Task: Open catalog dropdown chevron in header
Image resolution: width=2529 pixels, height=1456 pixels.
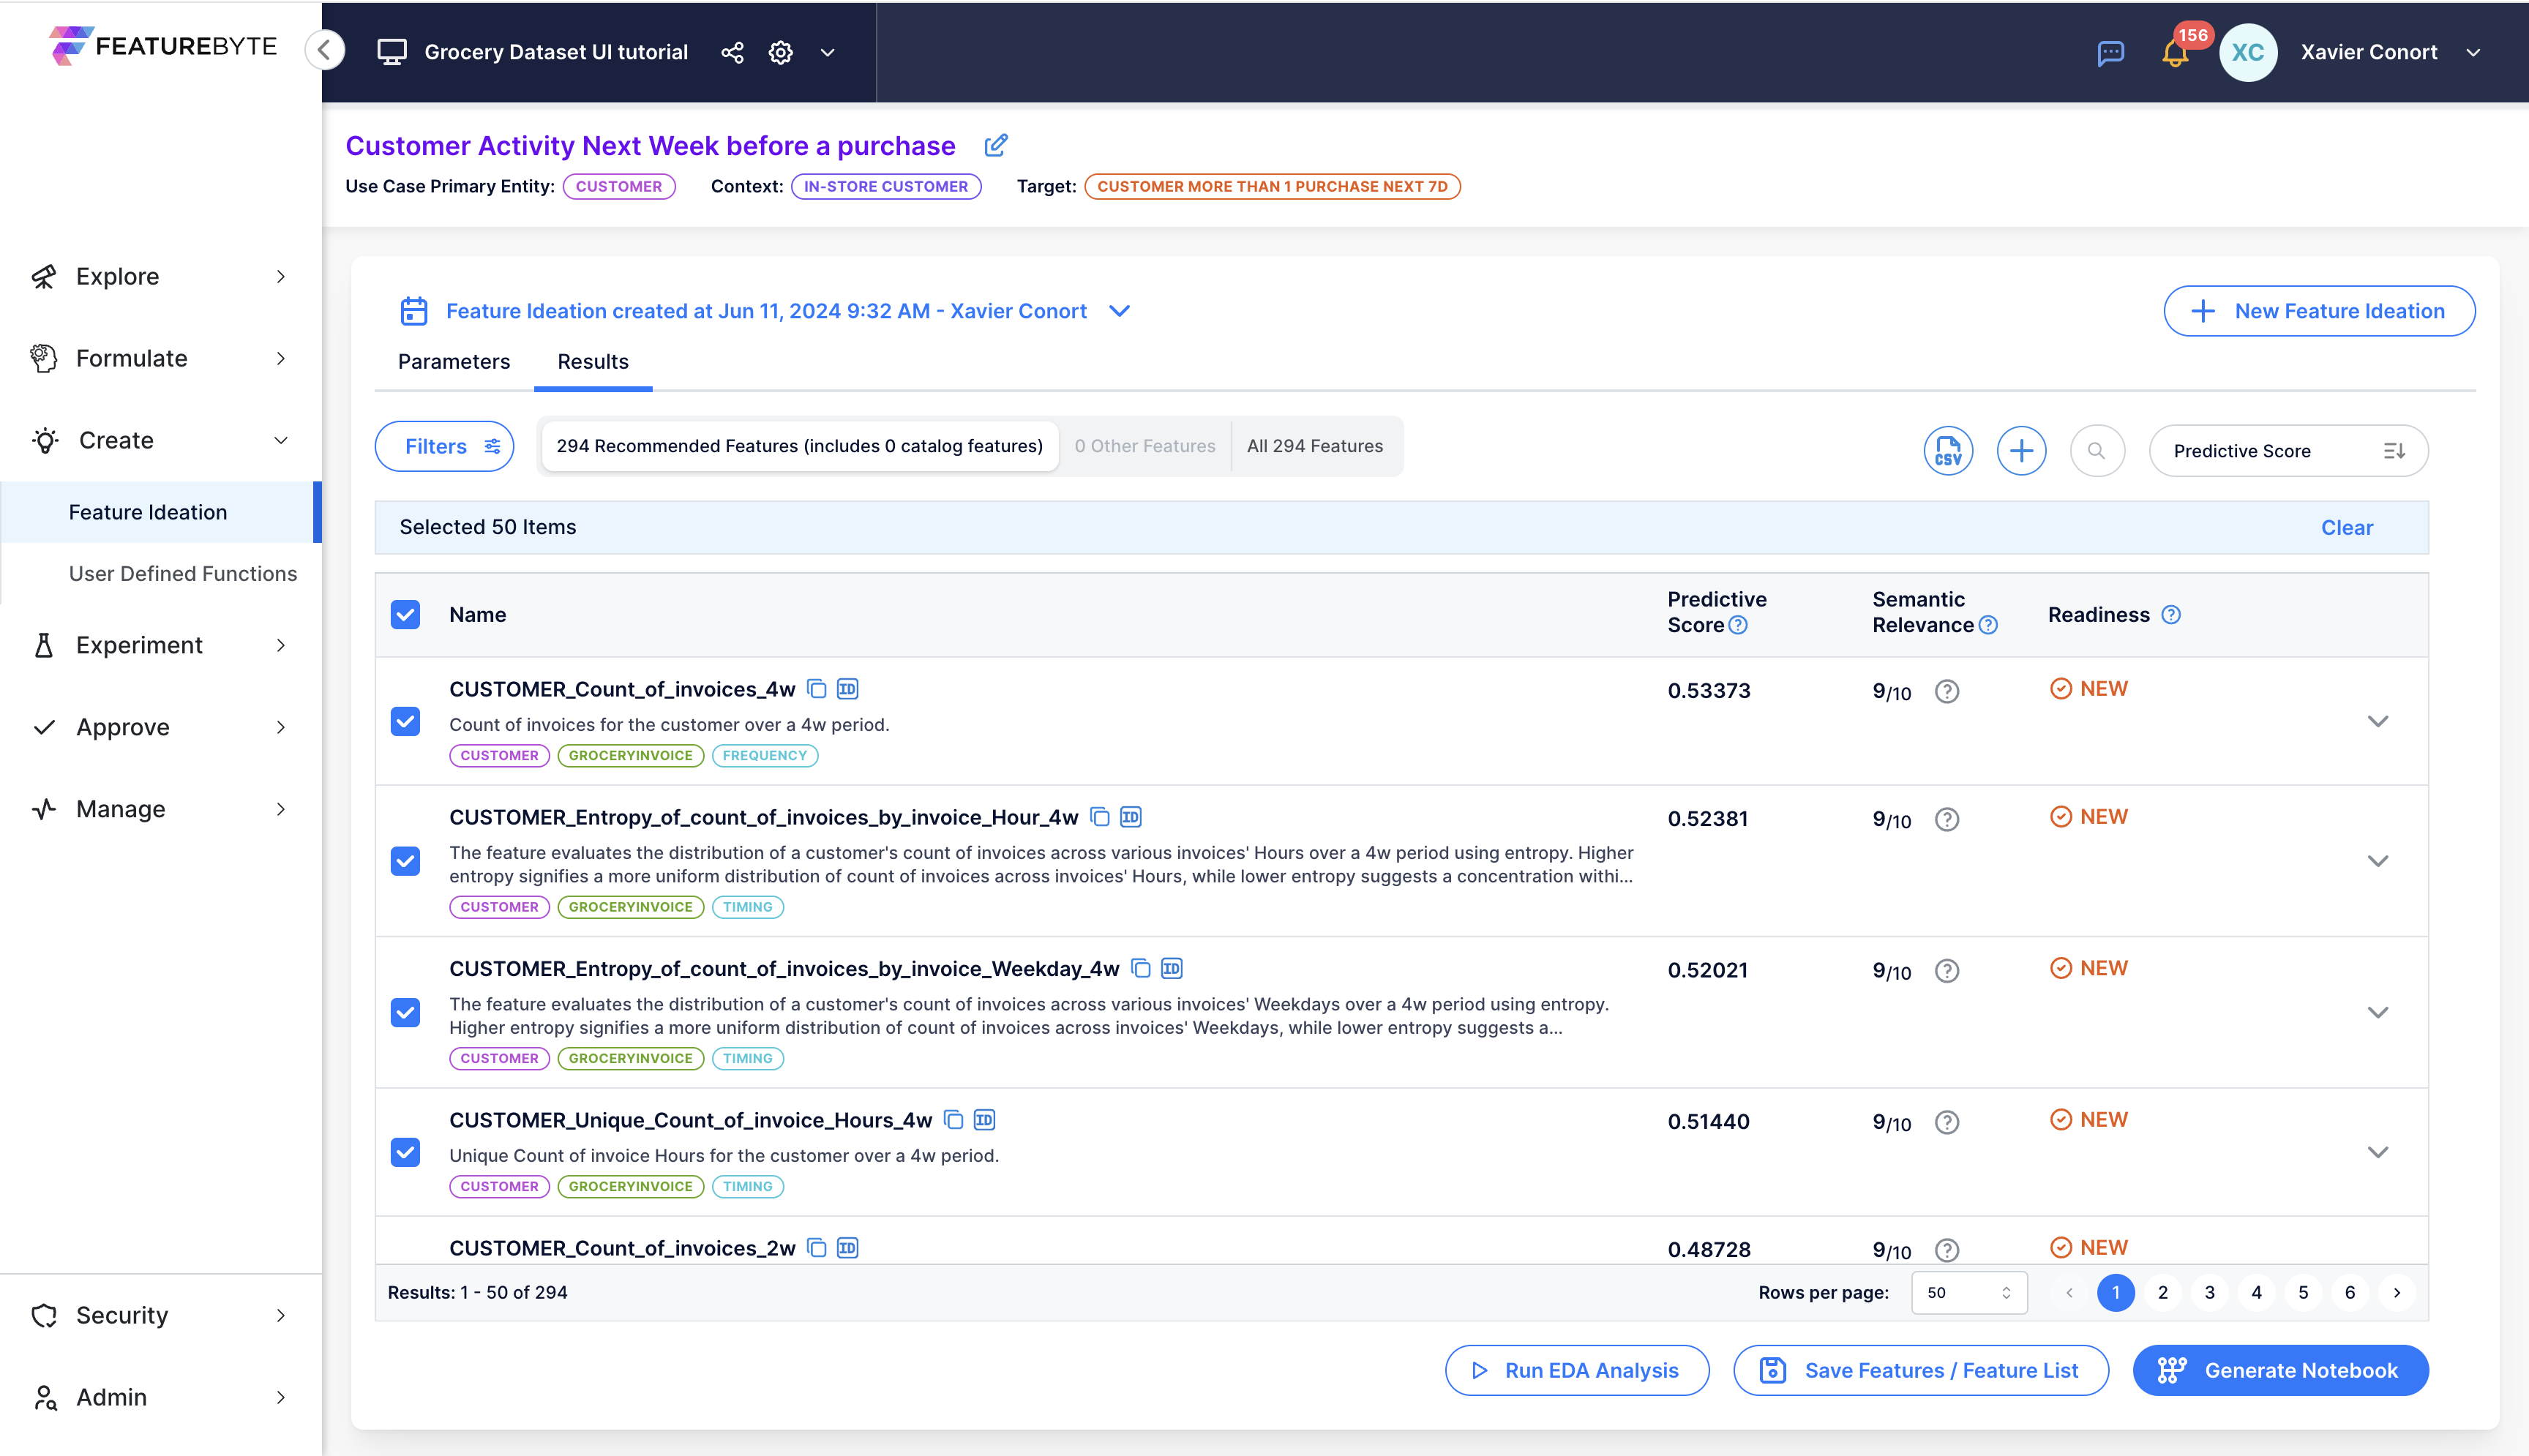Action: (x=827, y=52)
